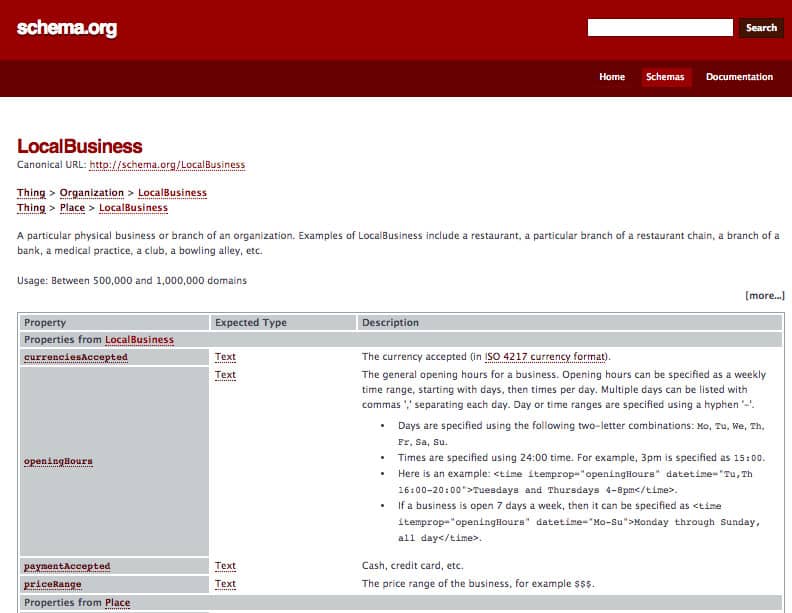792x613 pixels.
Task: Open the openingHours property link
Action: pyautogui.click(x=58, y=461)
